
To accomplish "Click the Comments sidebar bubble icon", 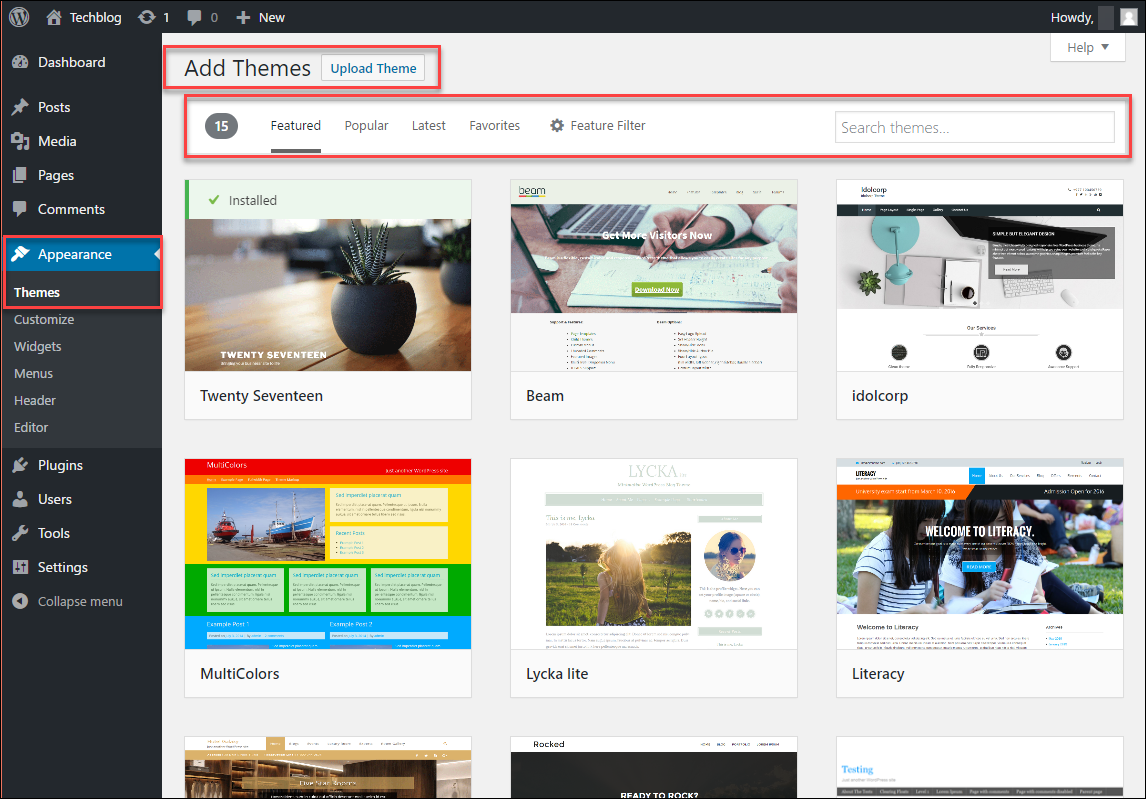I will [20, 209].
